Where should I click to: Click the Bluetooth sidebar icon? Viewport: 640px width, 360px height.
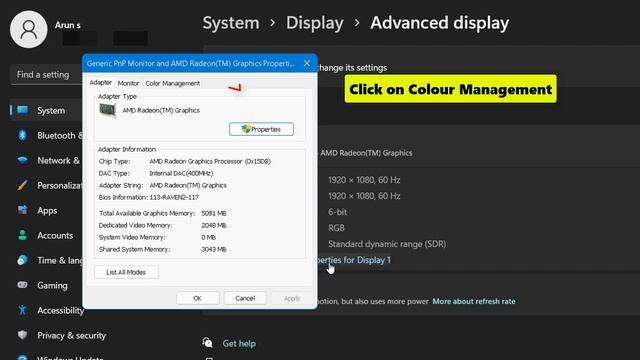pyautogui.click(x=22, y=135)
